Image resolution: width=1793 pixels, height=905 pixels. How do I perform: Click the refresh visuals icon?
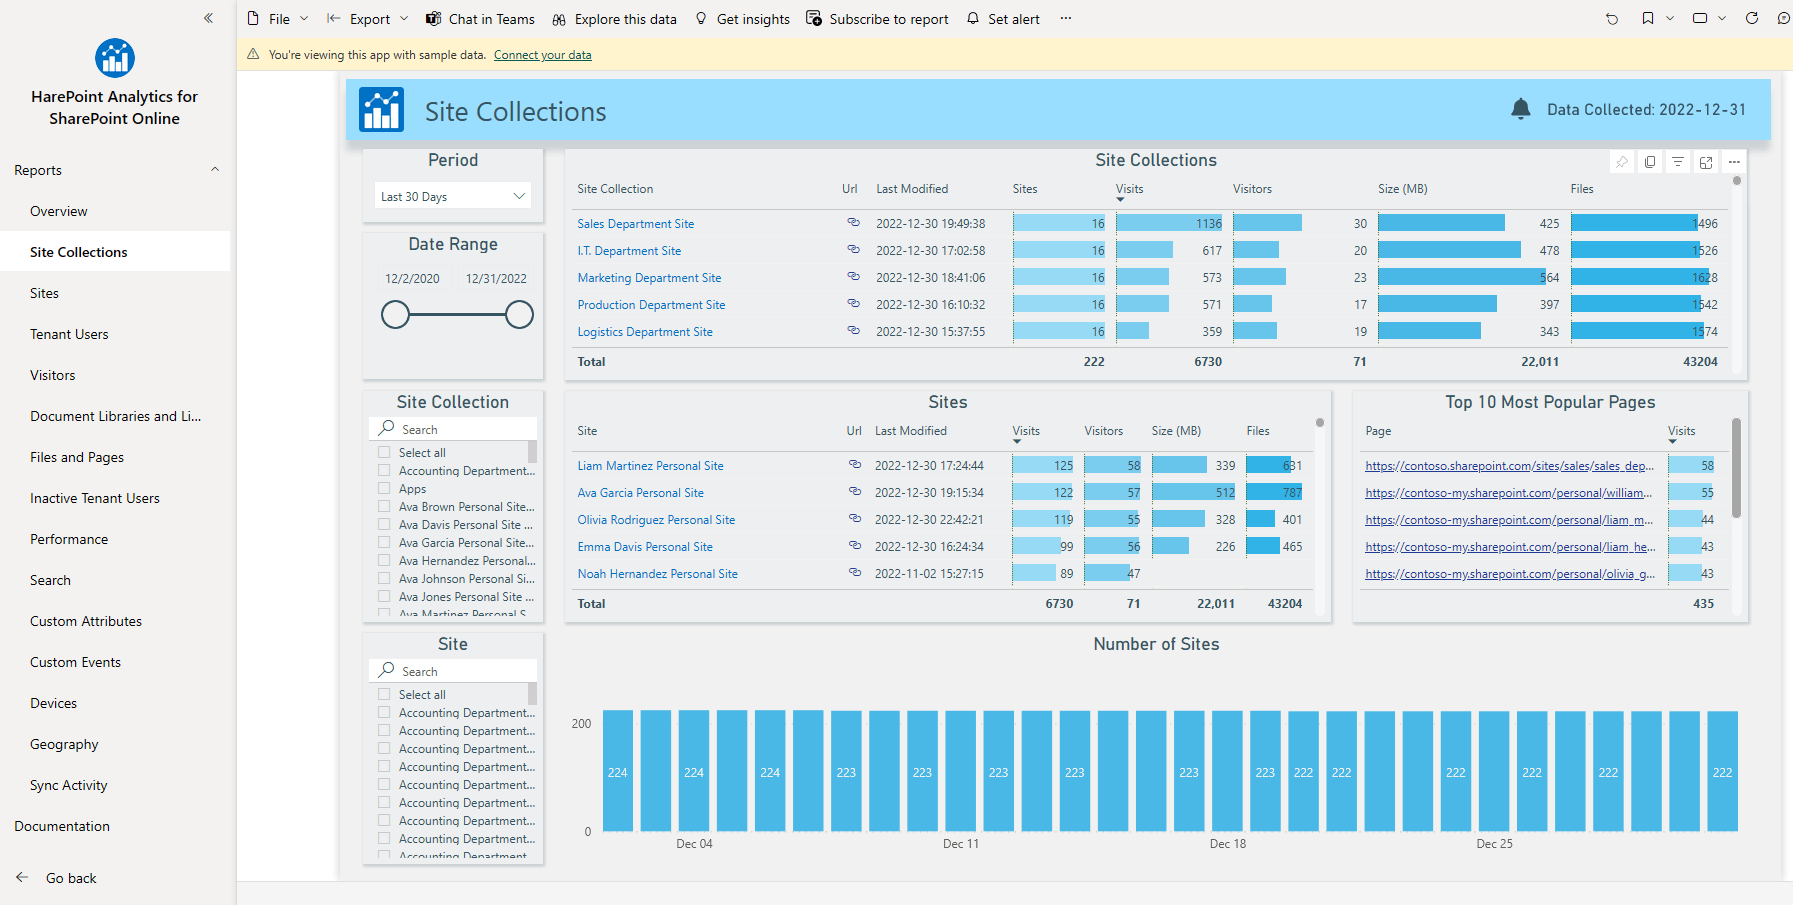pyautogui.click(x=1752, y=19)
